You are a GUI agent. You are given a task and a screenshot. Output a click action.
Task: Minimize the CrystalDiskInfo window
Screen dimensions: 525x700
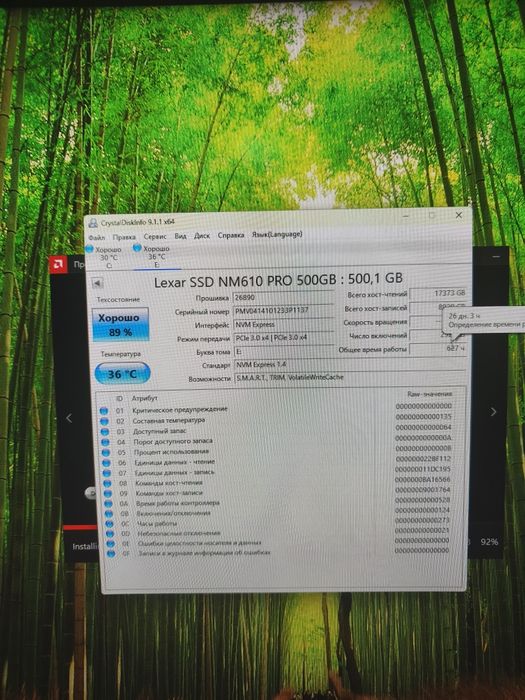tap(406, 216)
